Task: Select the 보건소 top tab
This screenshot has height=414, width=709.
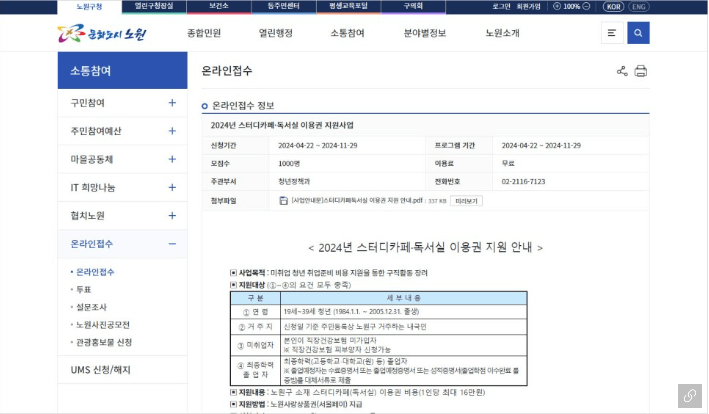Action: click(219, 6)
